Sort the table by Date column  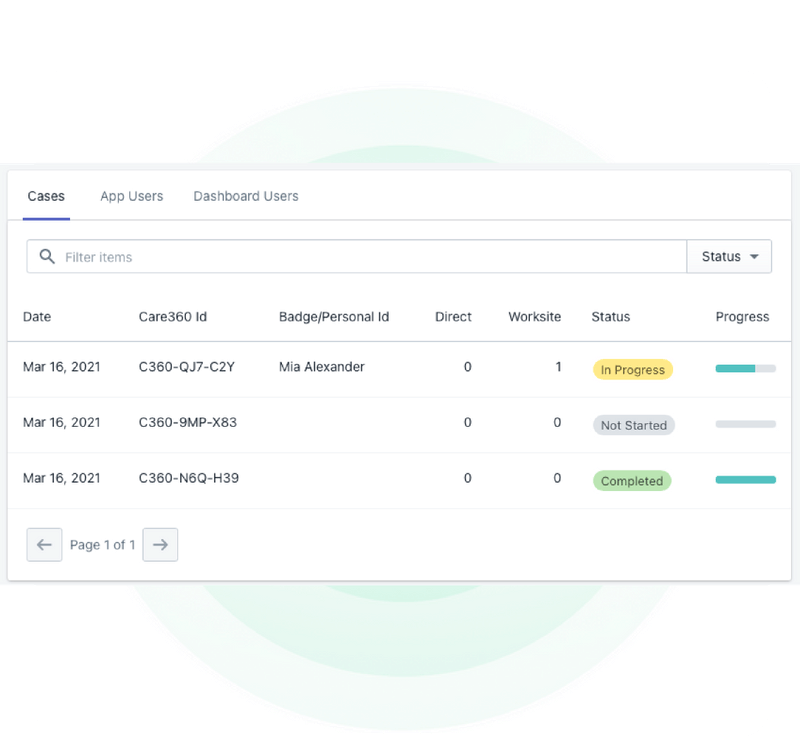click(38, 317)
